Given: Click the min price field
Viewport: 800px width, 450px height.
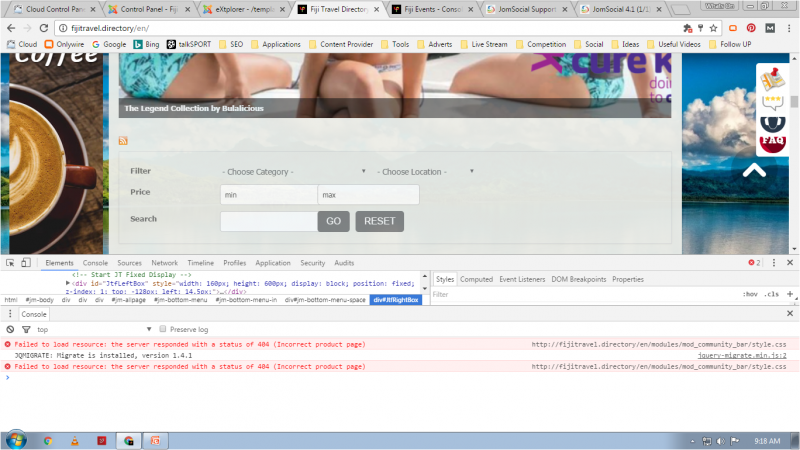Looking at the screenshot, I should click(269, 194).
